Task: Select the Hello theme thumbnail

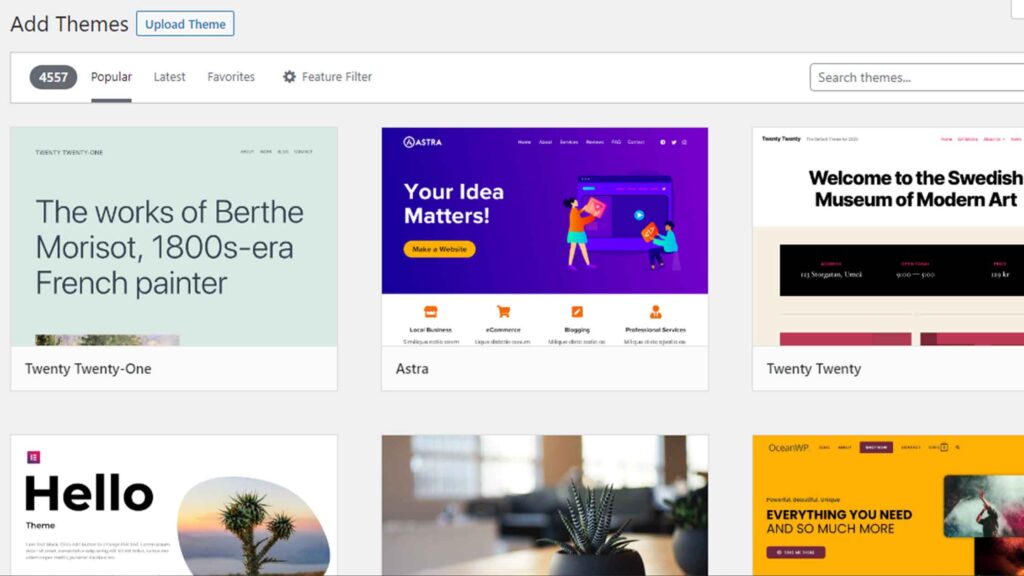Action: point(174,505)
